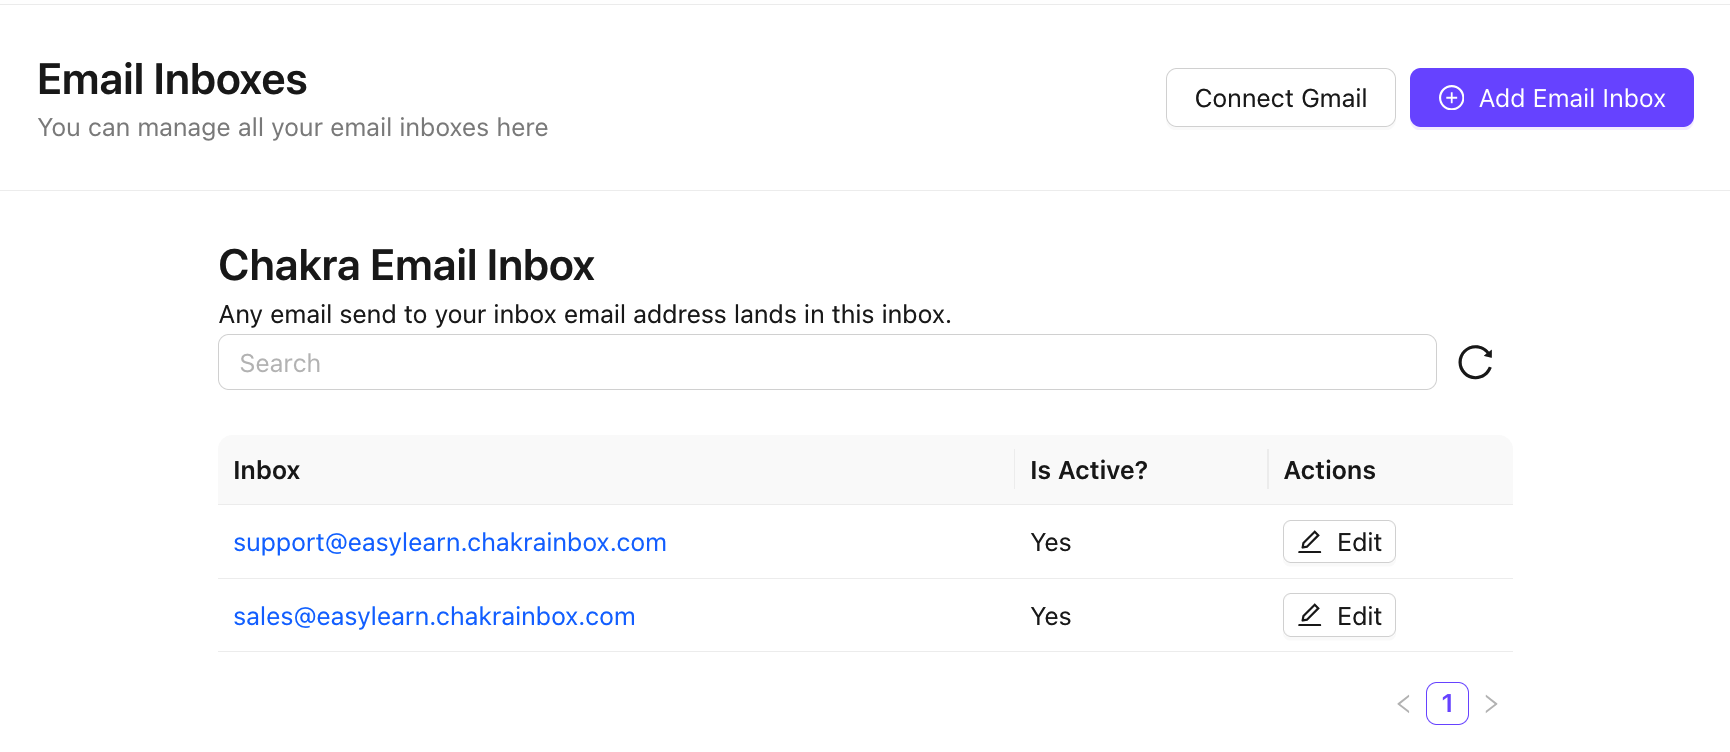Click the plus icon in Add Email Inbox
Viewport: 1730px width, 752px height.
(x=1451, y=98)
